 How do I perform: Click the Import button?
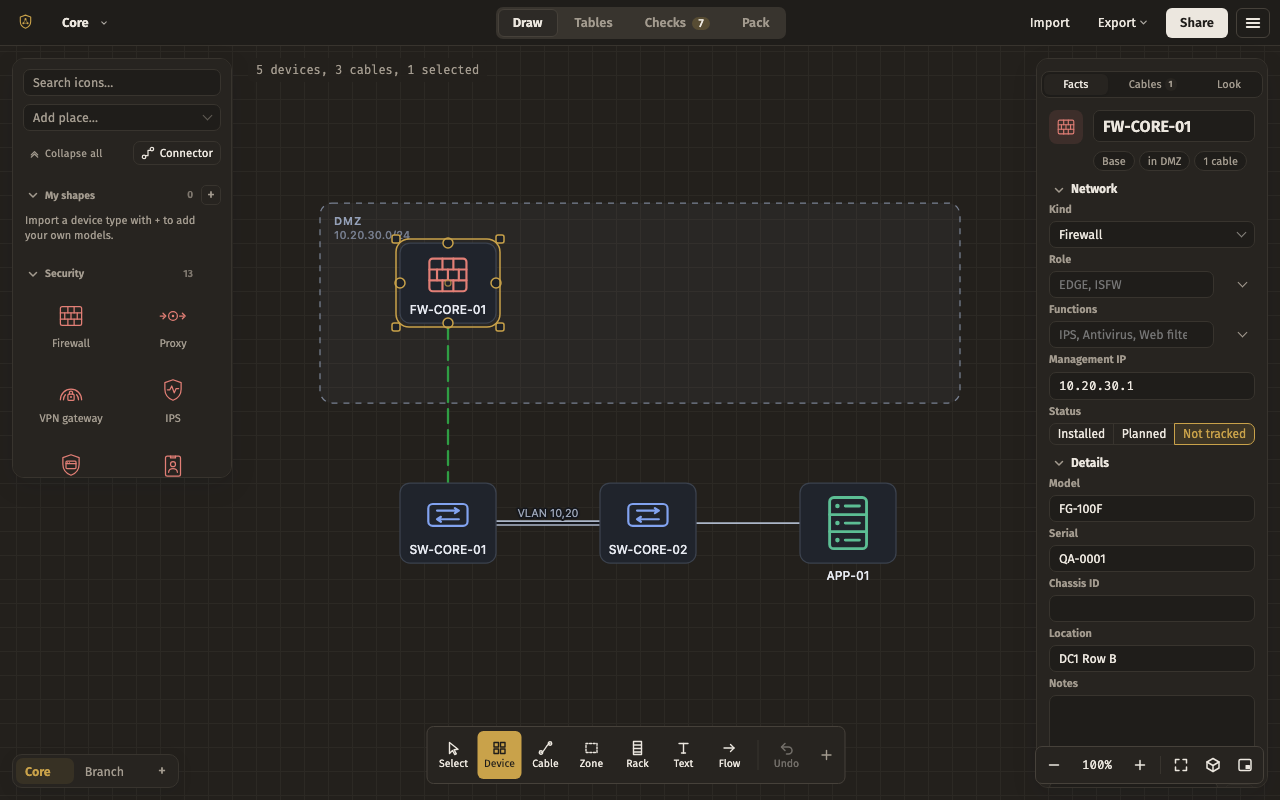(1050, 23)
